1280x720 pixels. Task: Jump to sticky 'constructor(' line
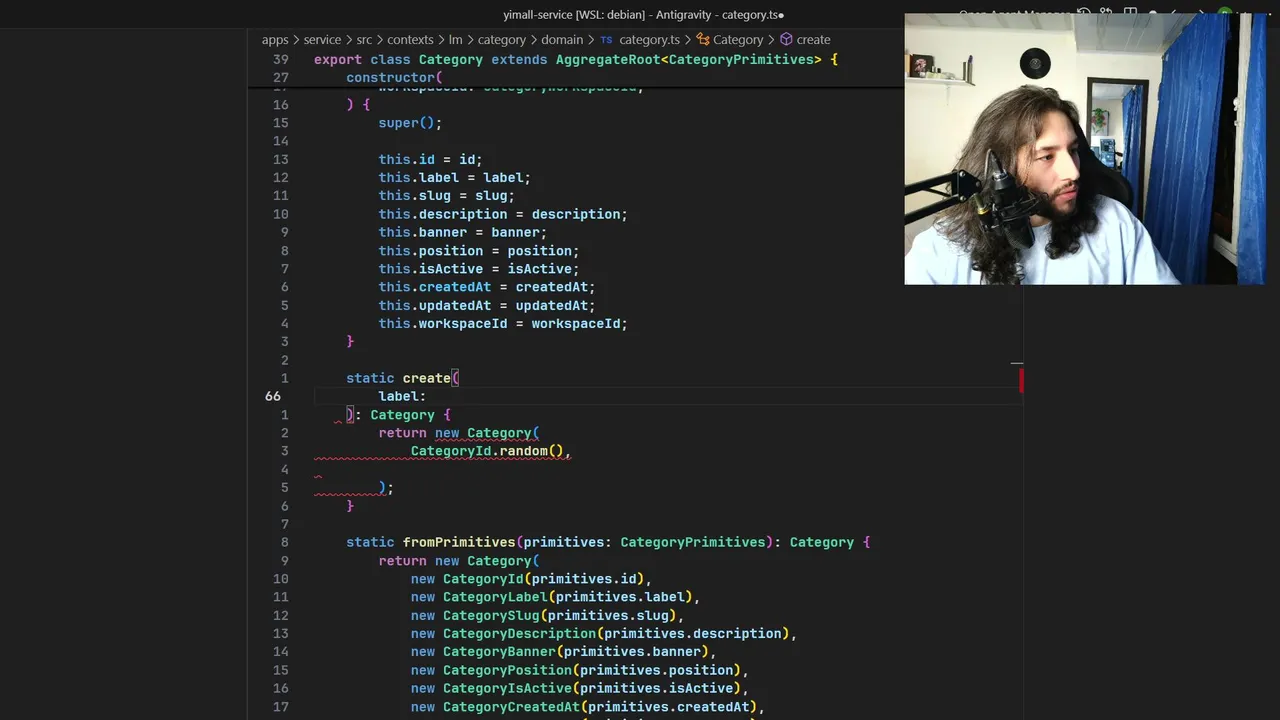pos(394,78)
